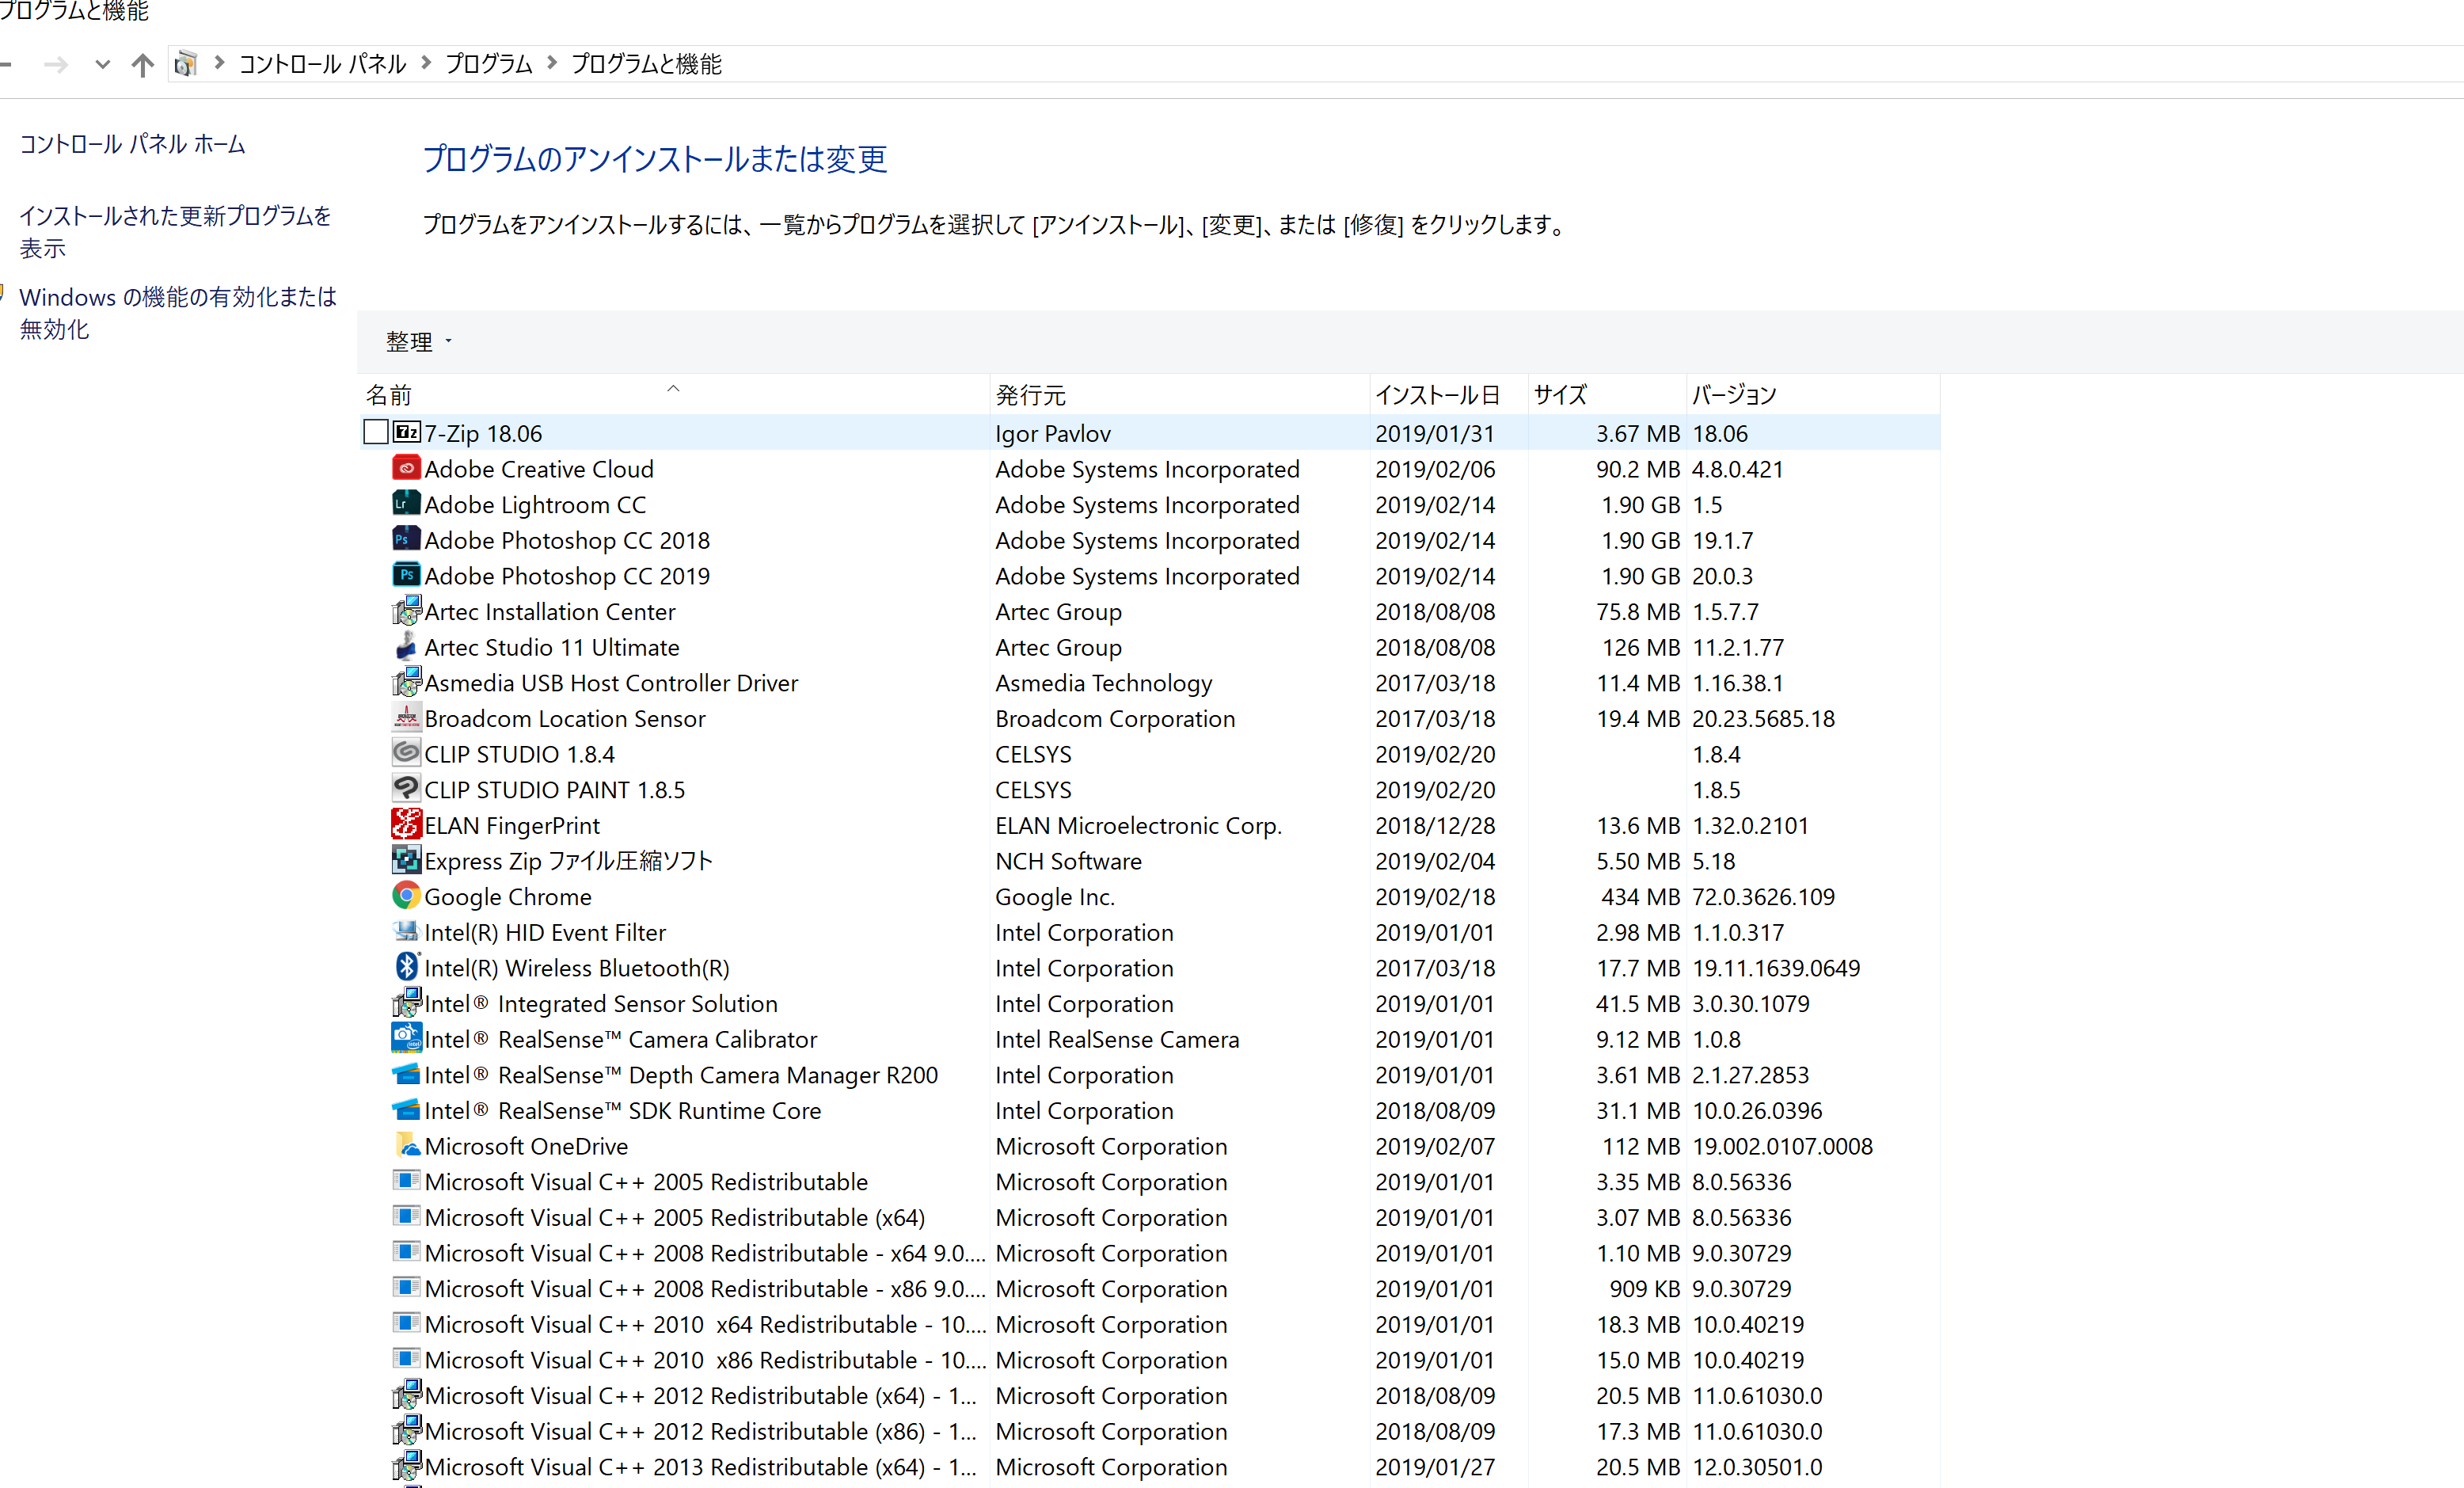The height and width of the screenshot is (1488, 2464).
Task: Go to プログラム in breadcrumb
Action: (x=489, y=64)
